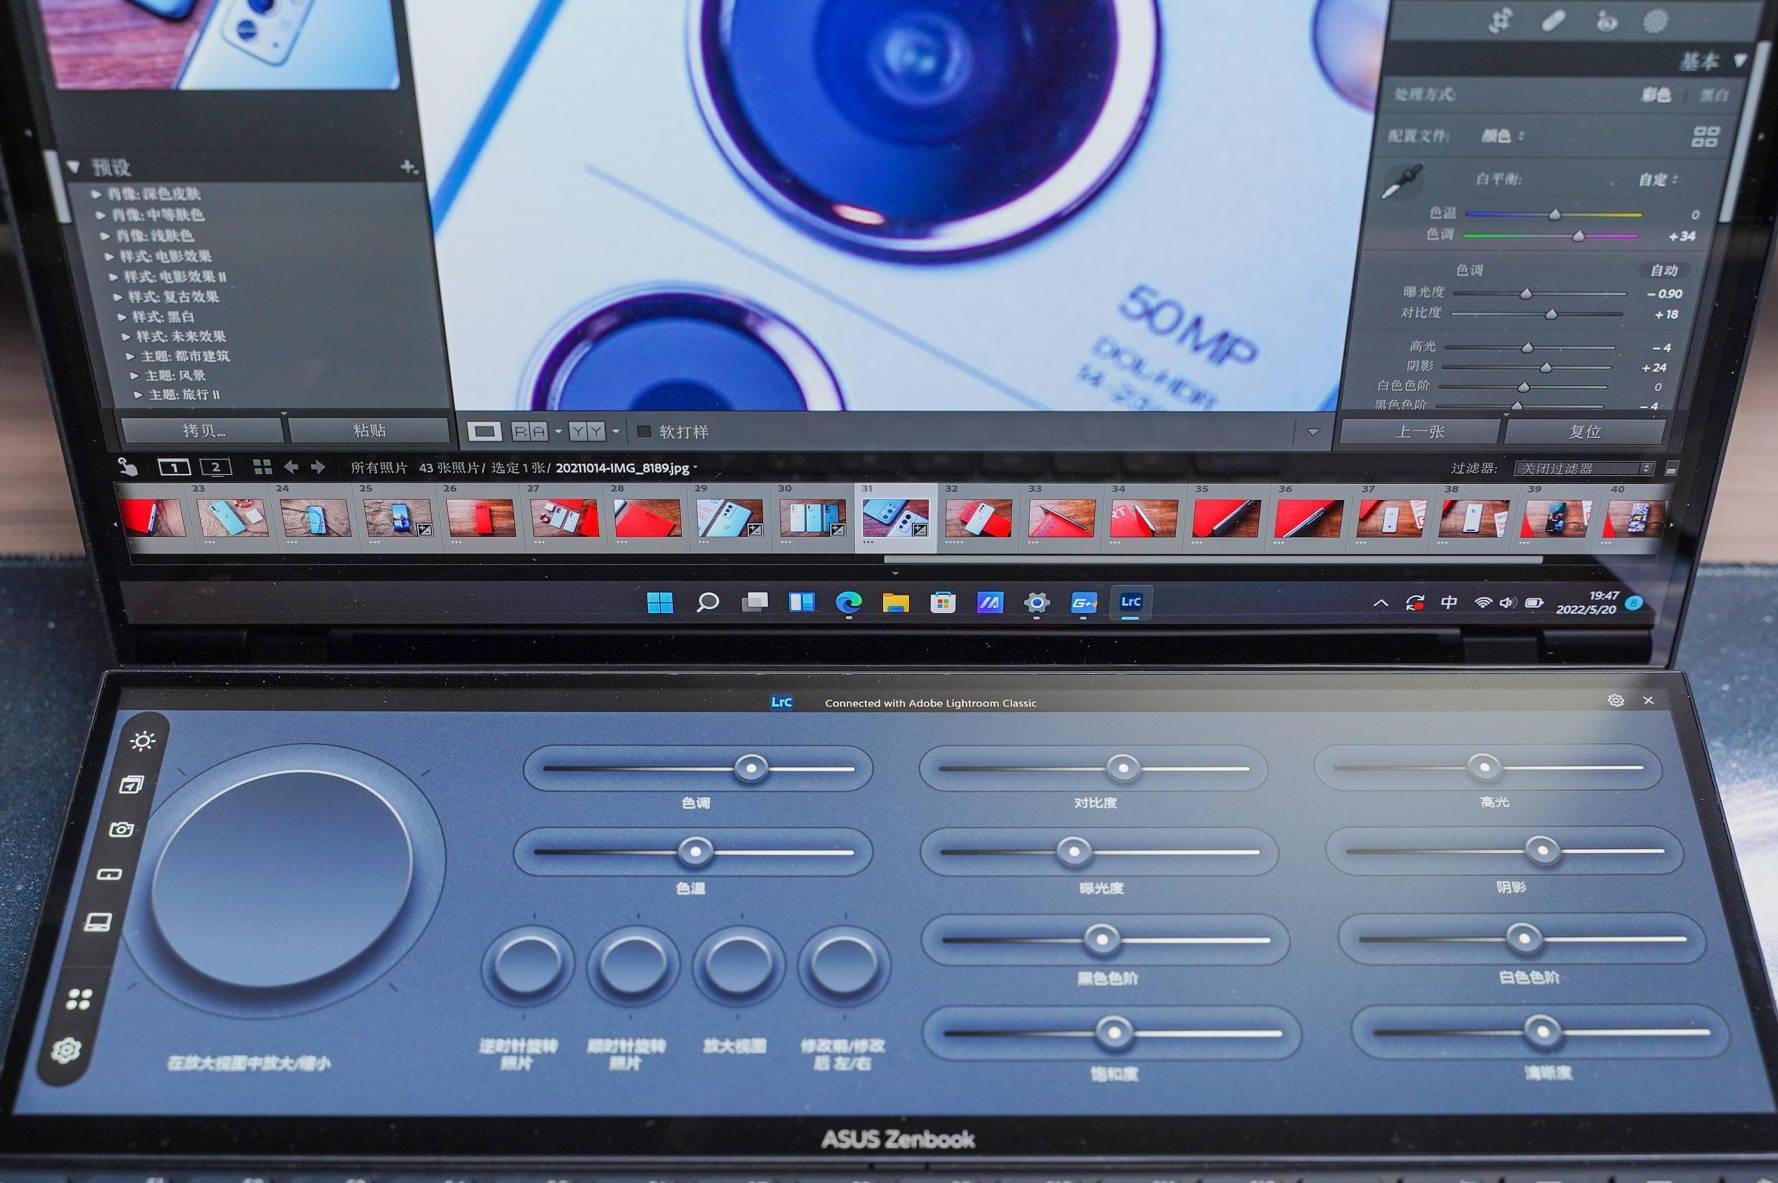Select photo thumbnail 31 in the filmstrip
This screenshot has height=1183, width=1778.
click(897, 518)
